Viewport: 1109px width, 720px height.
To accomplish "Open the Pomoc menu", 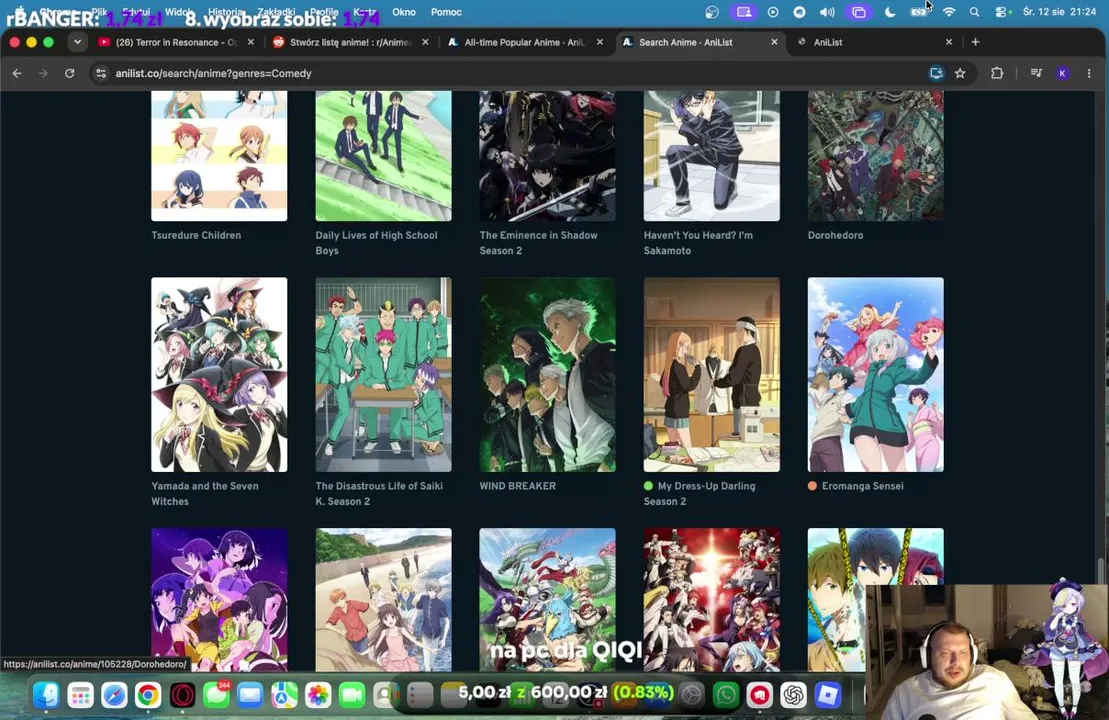I will pos(446,12).
